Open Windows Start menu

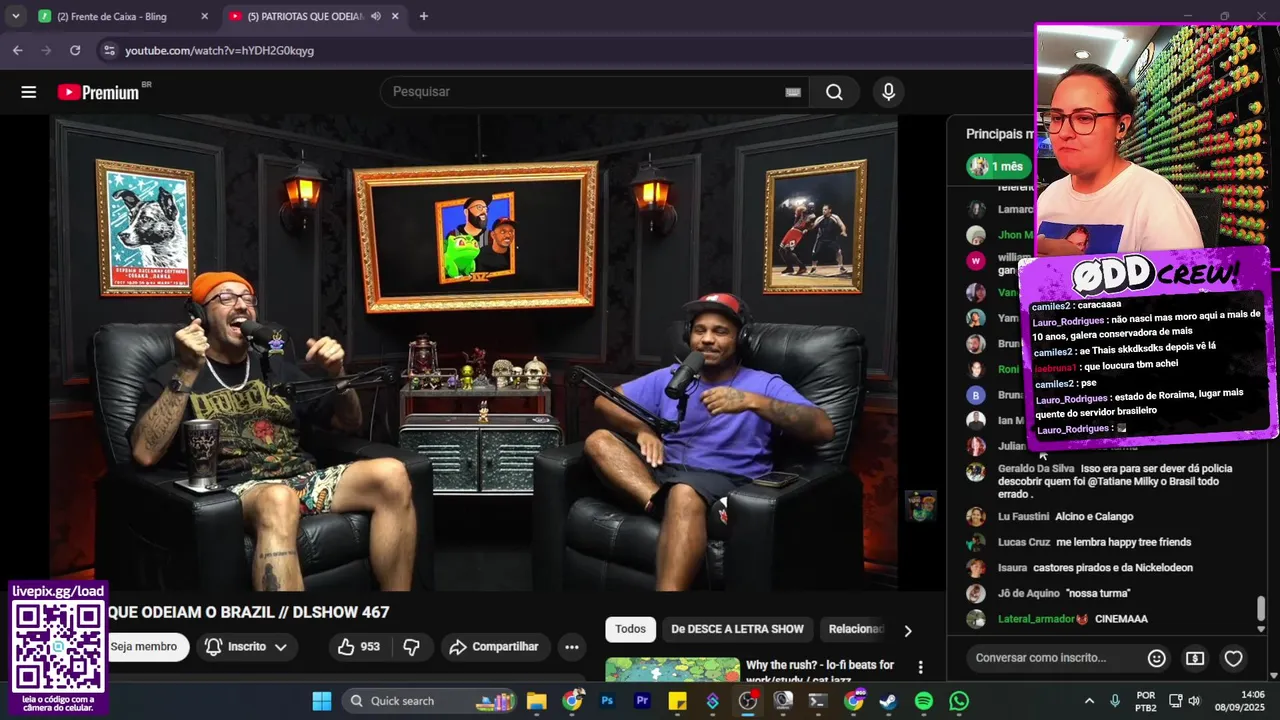[x=322, y=701]
